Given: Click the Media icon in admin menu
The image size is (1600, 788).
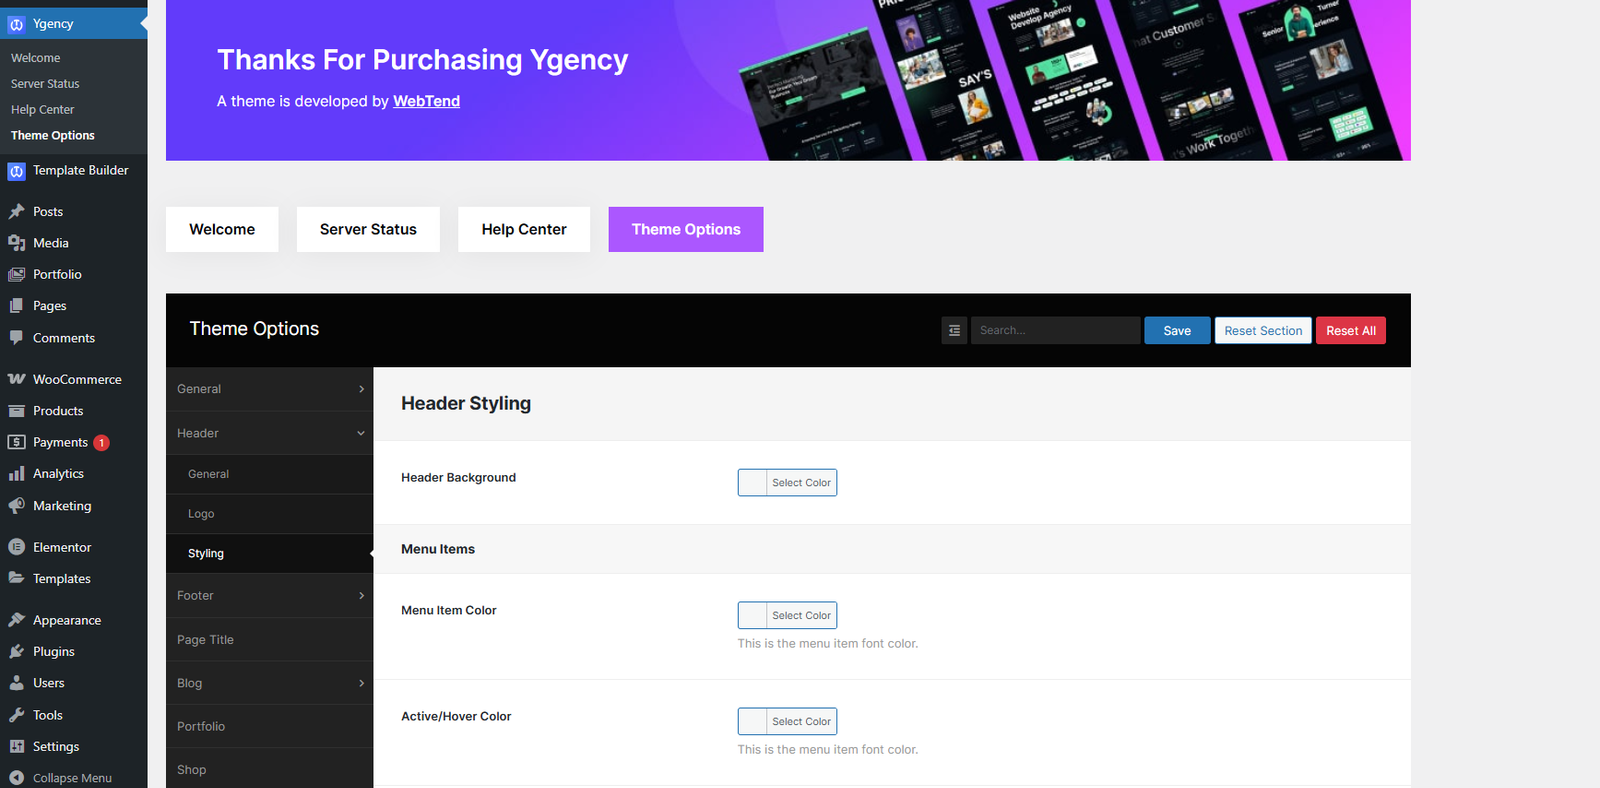Looking at the screenshot, I should (x=16, y=243).
